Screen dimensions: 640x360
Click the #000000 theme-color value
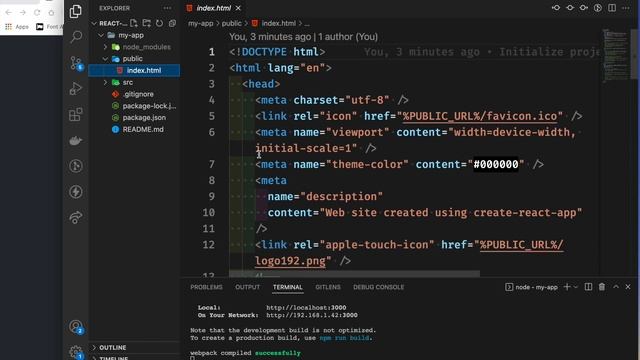pos(496,164)
